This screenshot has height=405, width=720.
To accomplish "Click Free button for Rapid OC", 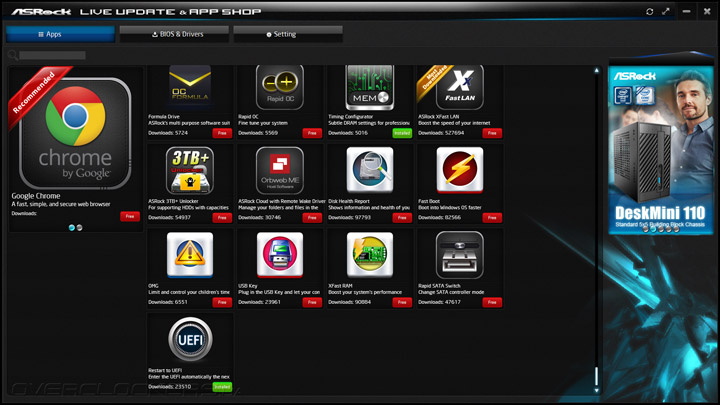I will [312, 133].
